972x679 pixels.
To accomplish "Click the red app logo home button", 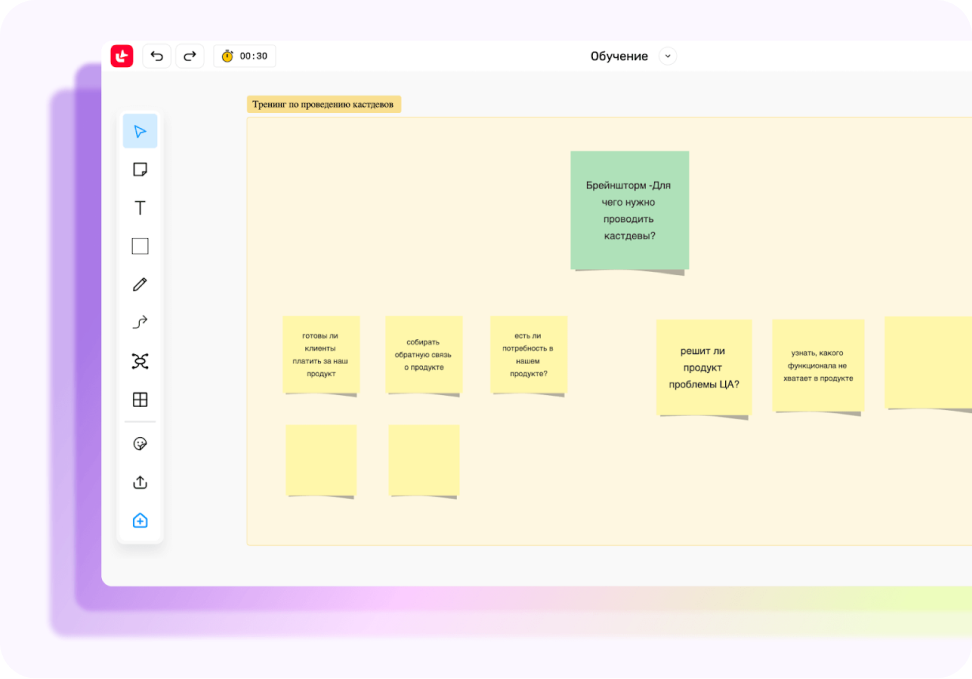I will (122, 56).
